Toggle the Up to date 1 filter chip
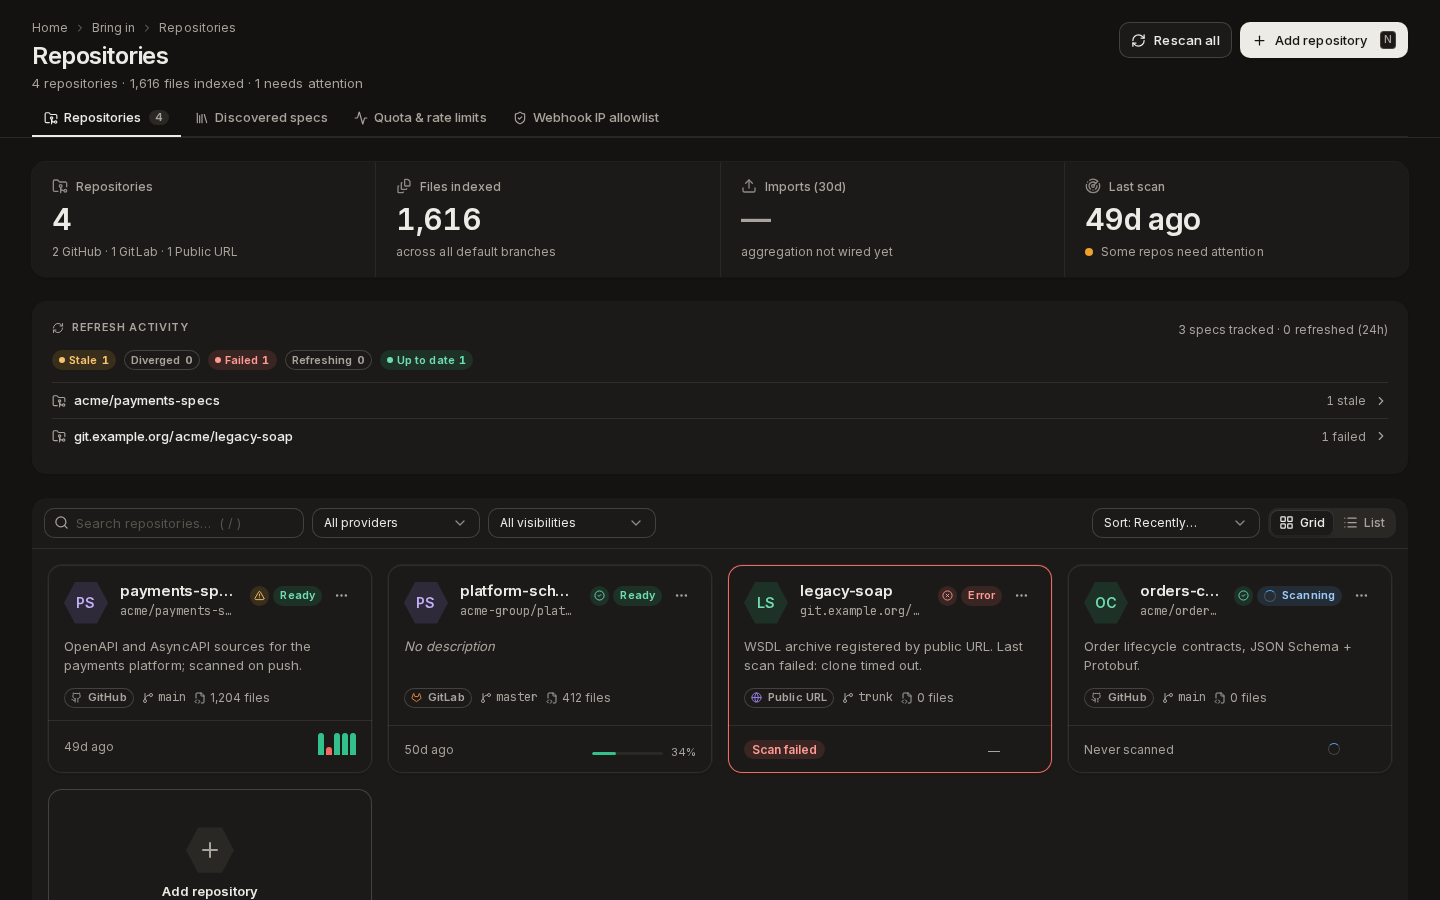The height and width of the screenshot is (900, 1440). pos(426,360)
